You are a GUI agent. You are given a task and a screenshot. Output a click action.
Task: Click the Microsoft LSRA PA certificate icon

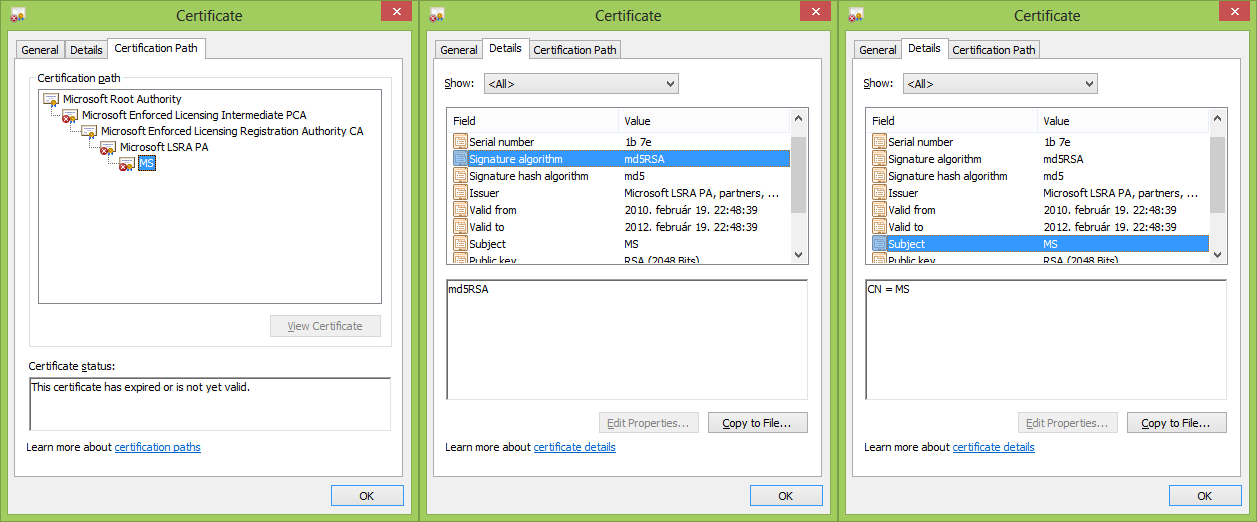click(108, 148)
